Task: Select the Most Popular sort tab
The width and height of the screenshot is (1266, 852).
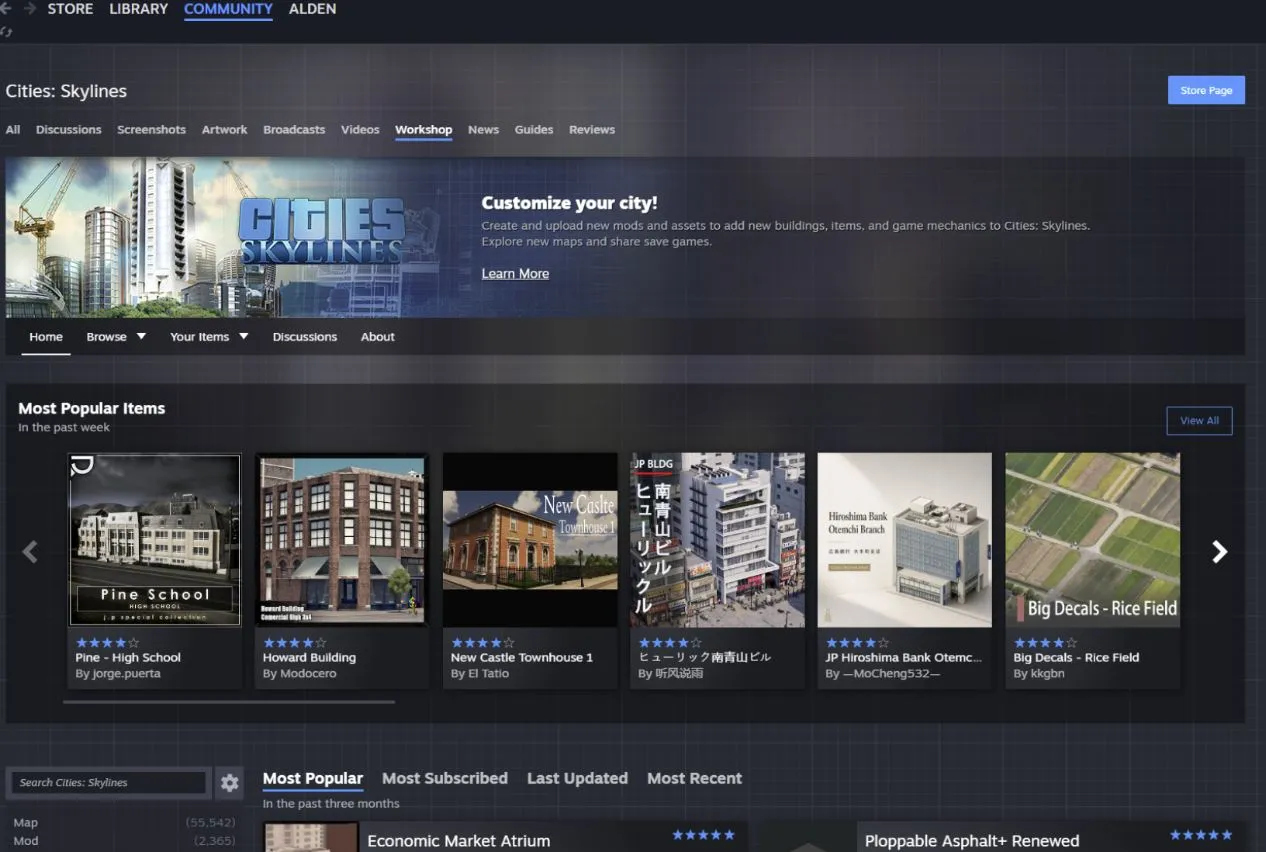Action: pos(313,778)
